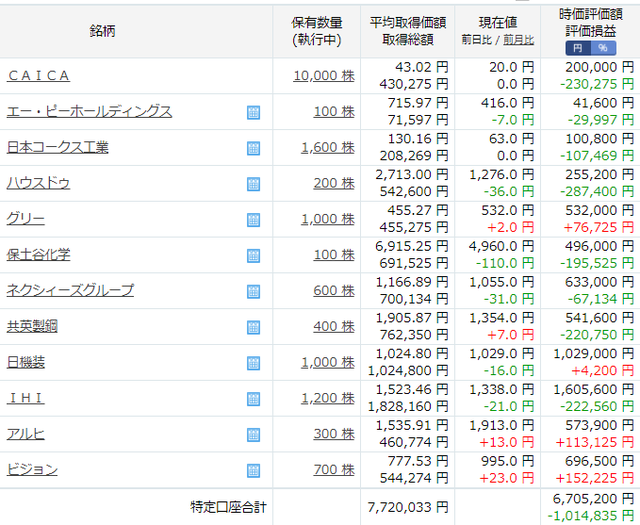Click the 現在値 column header

498,22
